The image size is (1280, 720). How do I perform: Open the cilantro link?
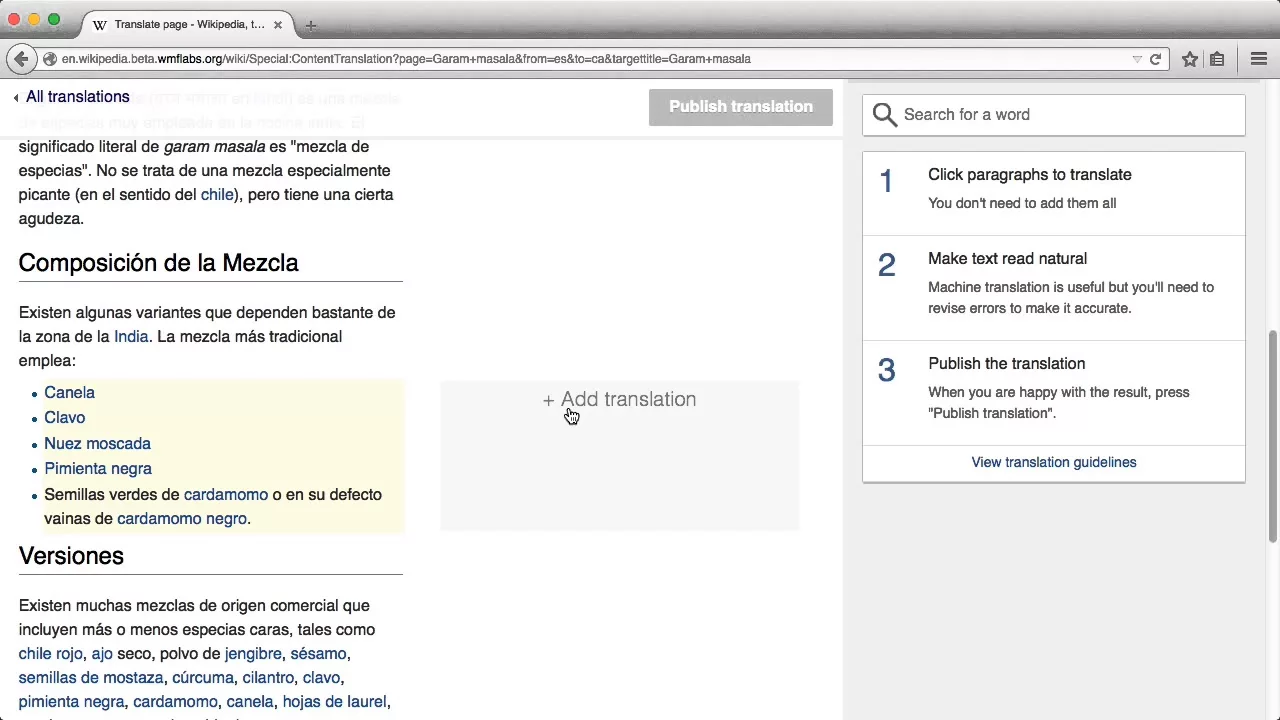tap(268, 678)
